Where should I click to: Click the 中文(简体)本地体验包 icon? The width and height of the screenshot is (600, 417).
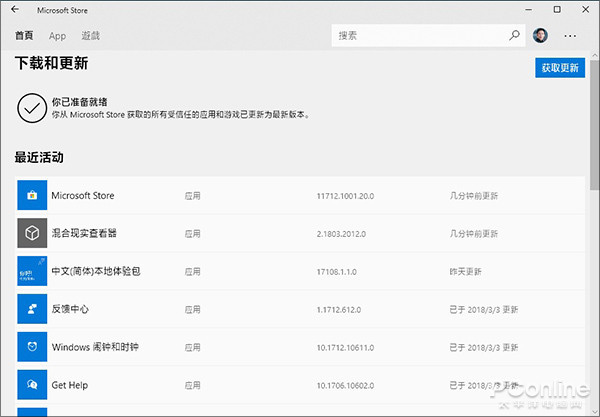click(x=32, y=271)
